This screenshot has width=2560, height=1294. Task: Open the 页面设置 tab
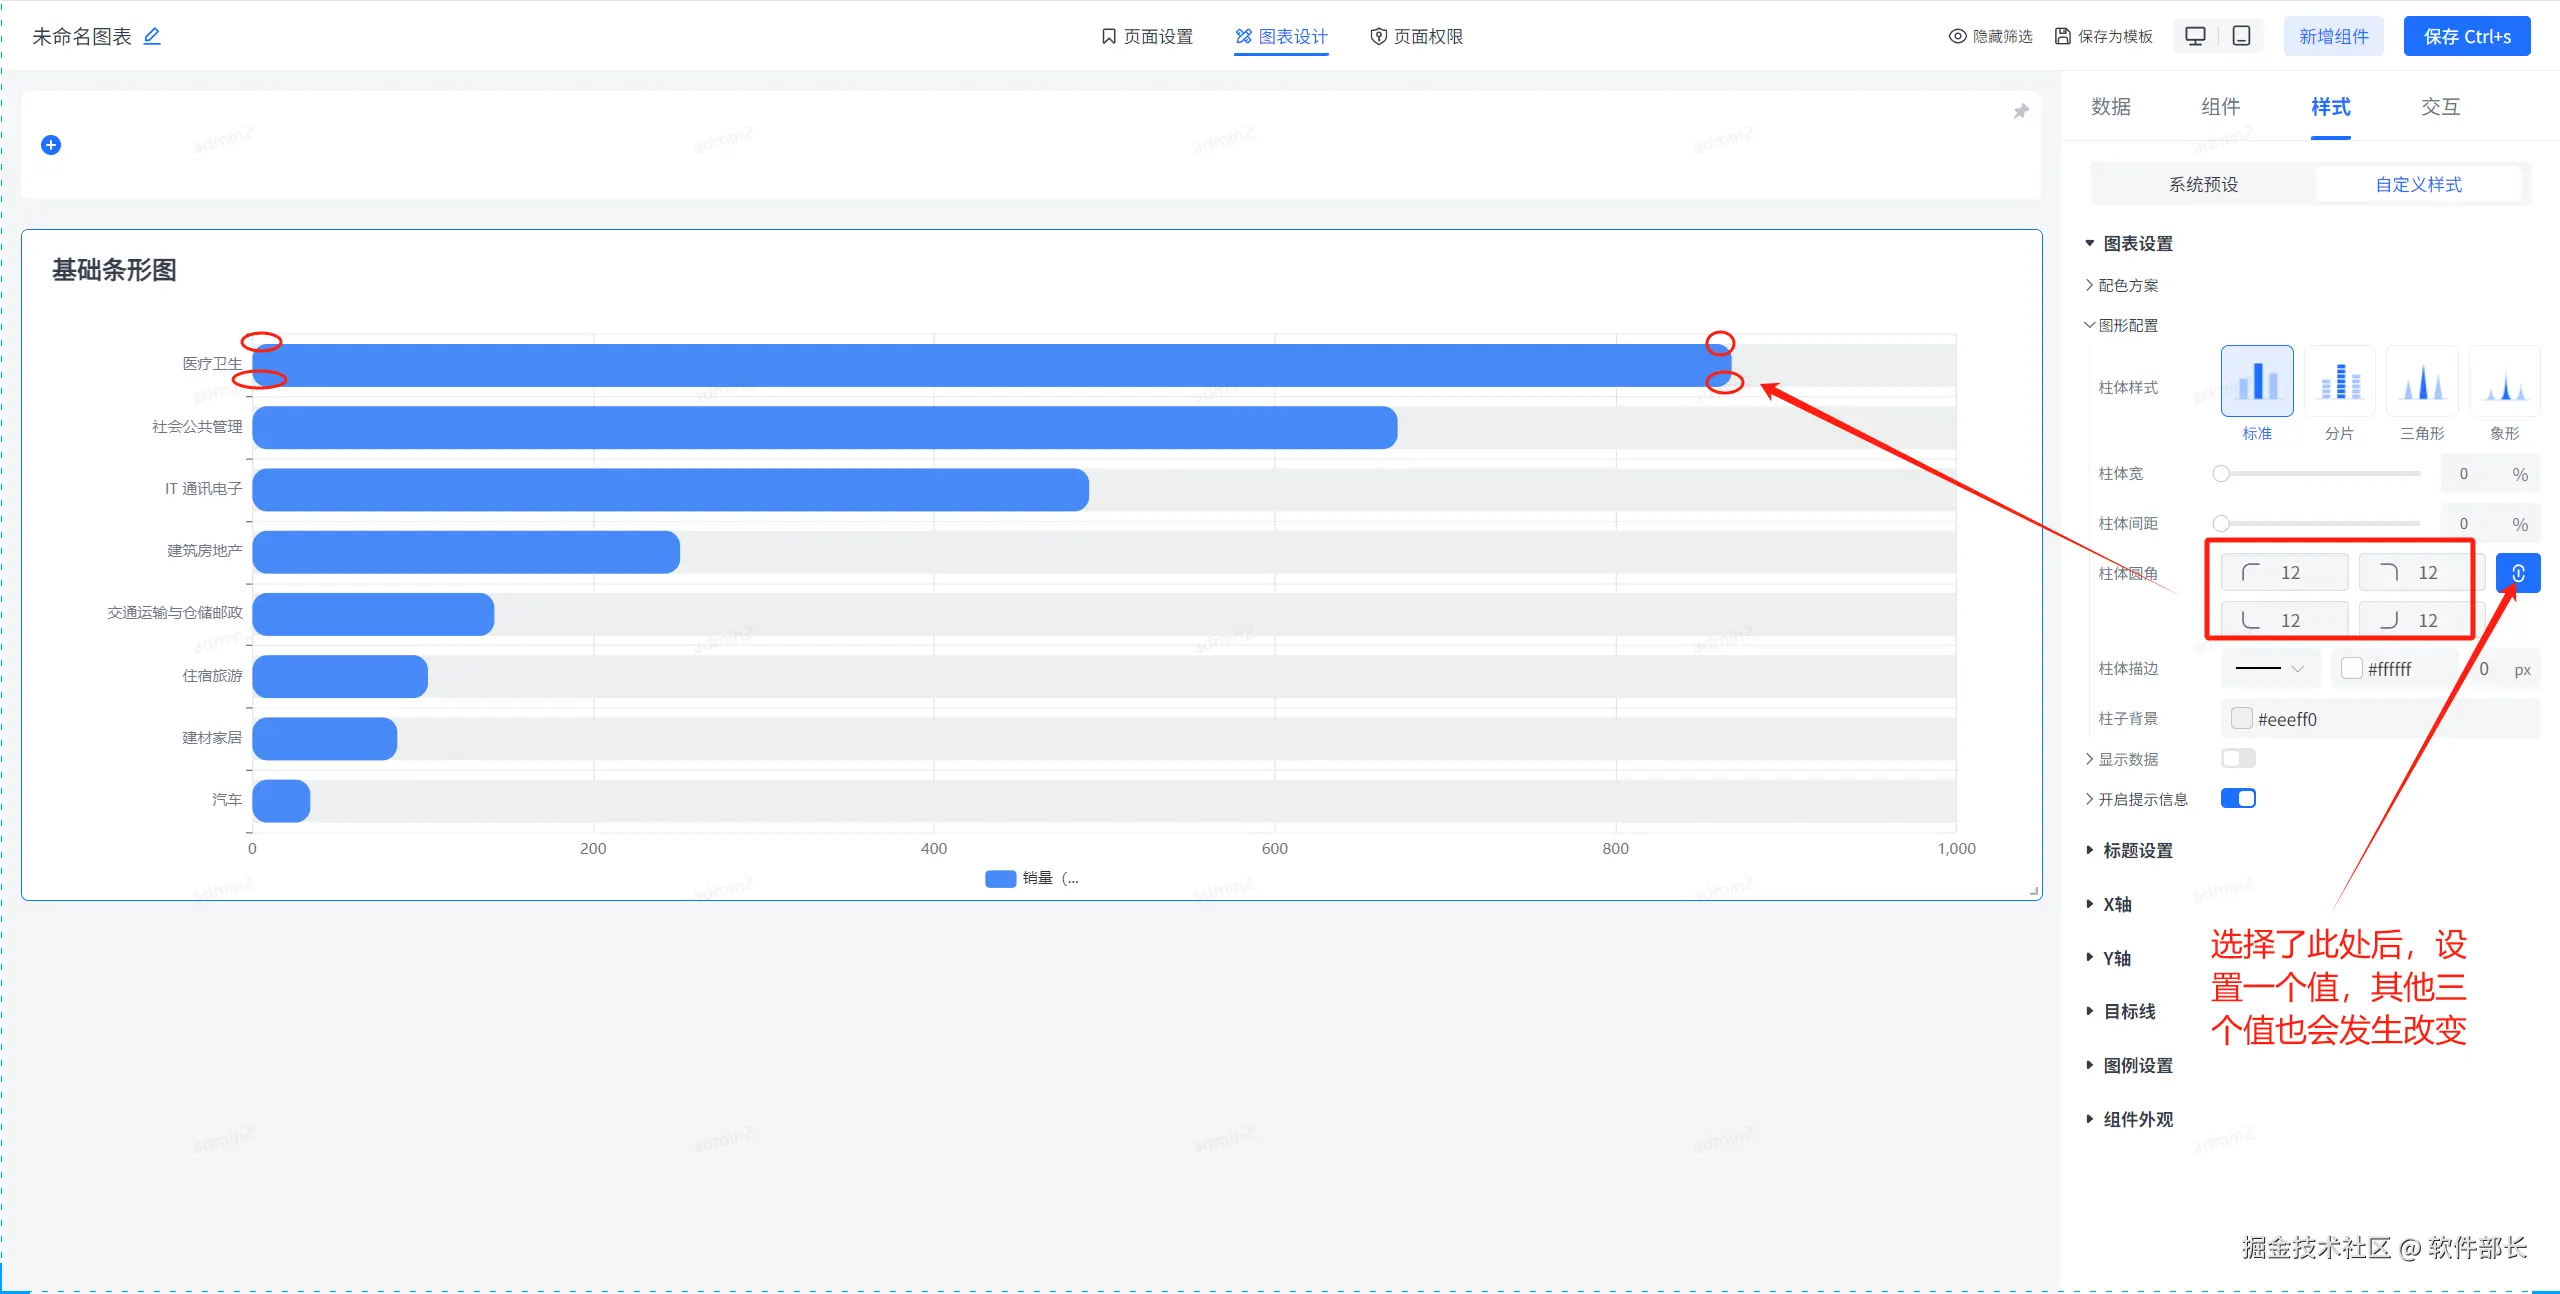coord(1147,36)
